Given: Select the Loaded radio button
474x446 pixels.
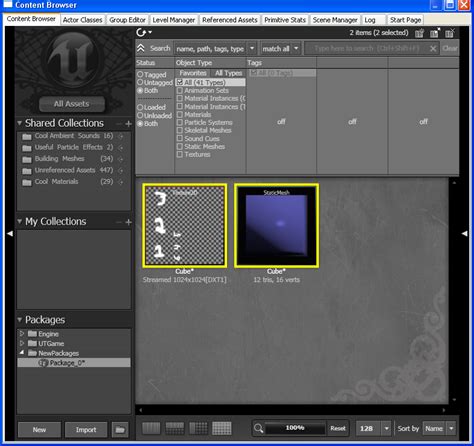Looking at the screenshot, I should click(x=140, y=107).
